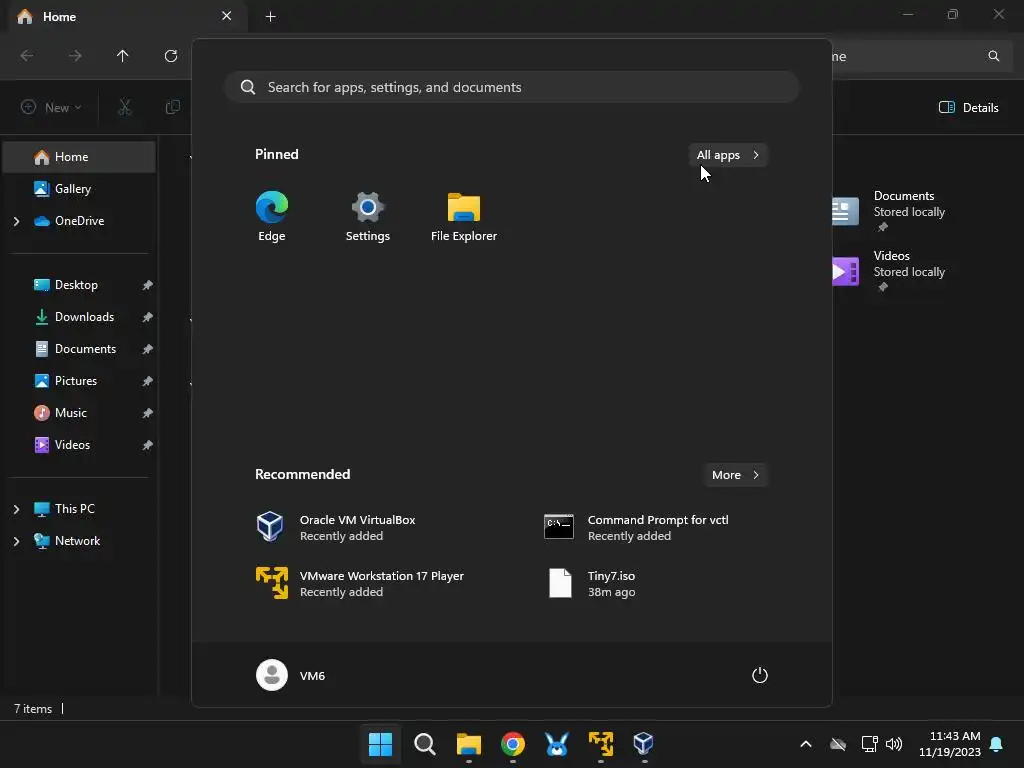Open the blue rabbit app in taskbar
The height and width of the screenshot is (768, 1024).
(x=556, y=743)
